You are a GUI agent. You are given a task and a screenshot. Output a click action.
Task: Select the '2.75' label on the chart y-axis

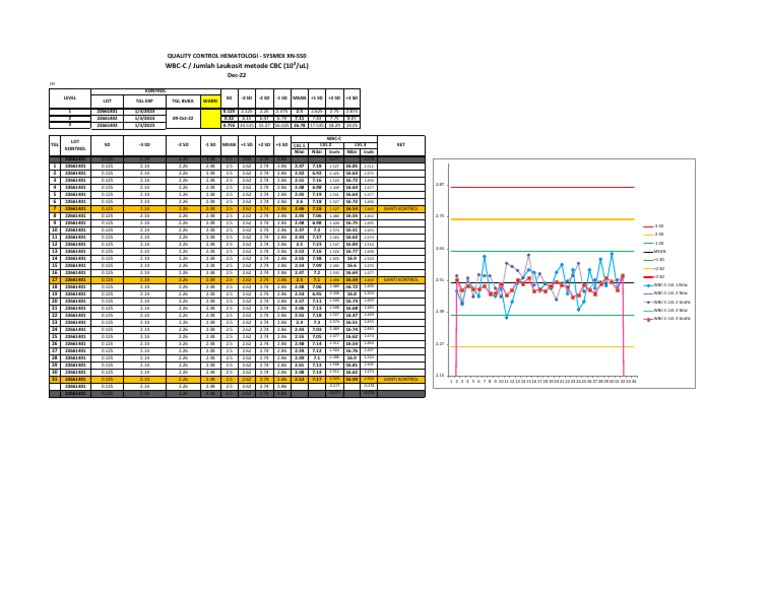point(440,216)
